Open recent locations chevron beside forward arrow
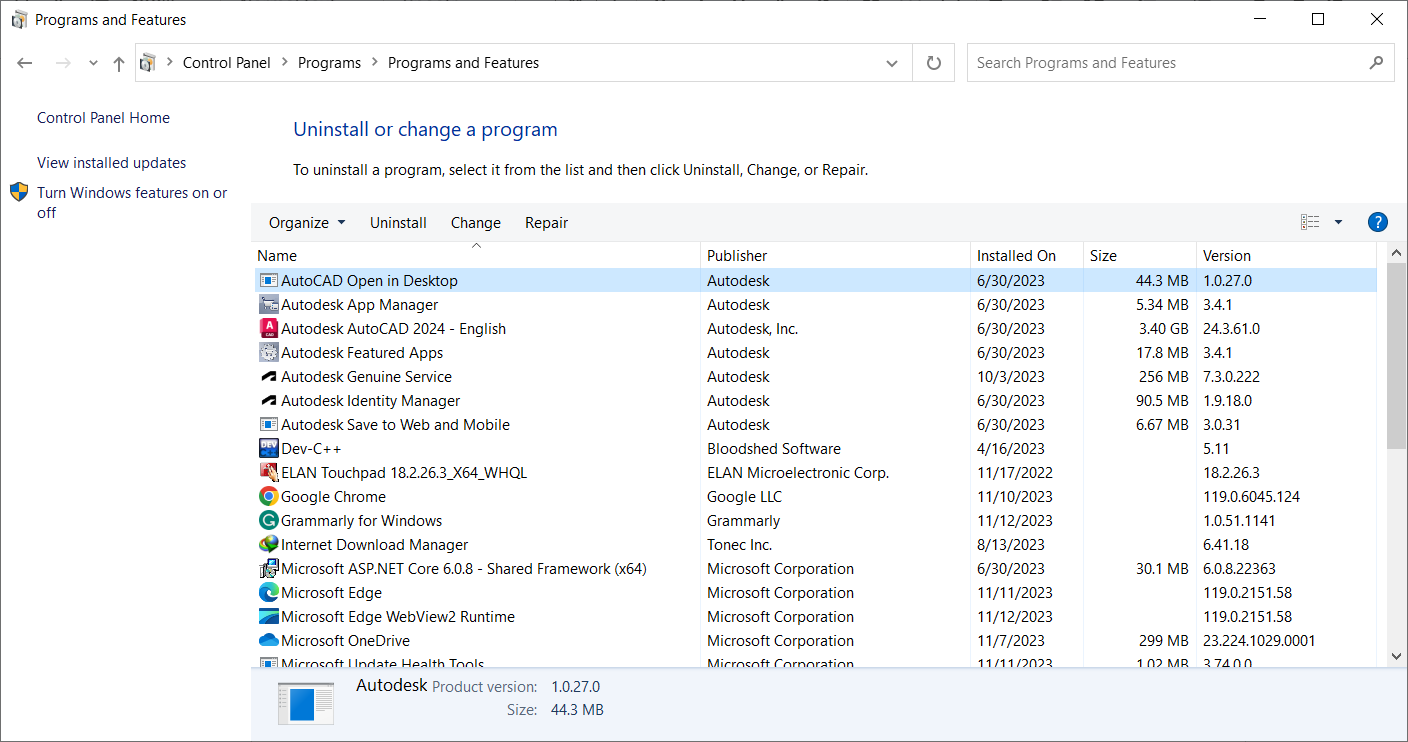Image resolution: width=1408 pixels, height=742 pixels. [x=92, y=62]
